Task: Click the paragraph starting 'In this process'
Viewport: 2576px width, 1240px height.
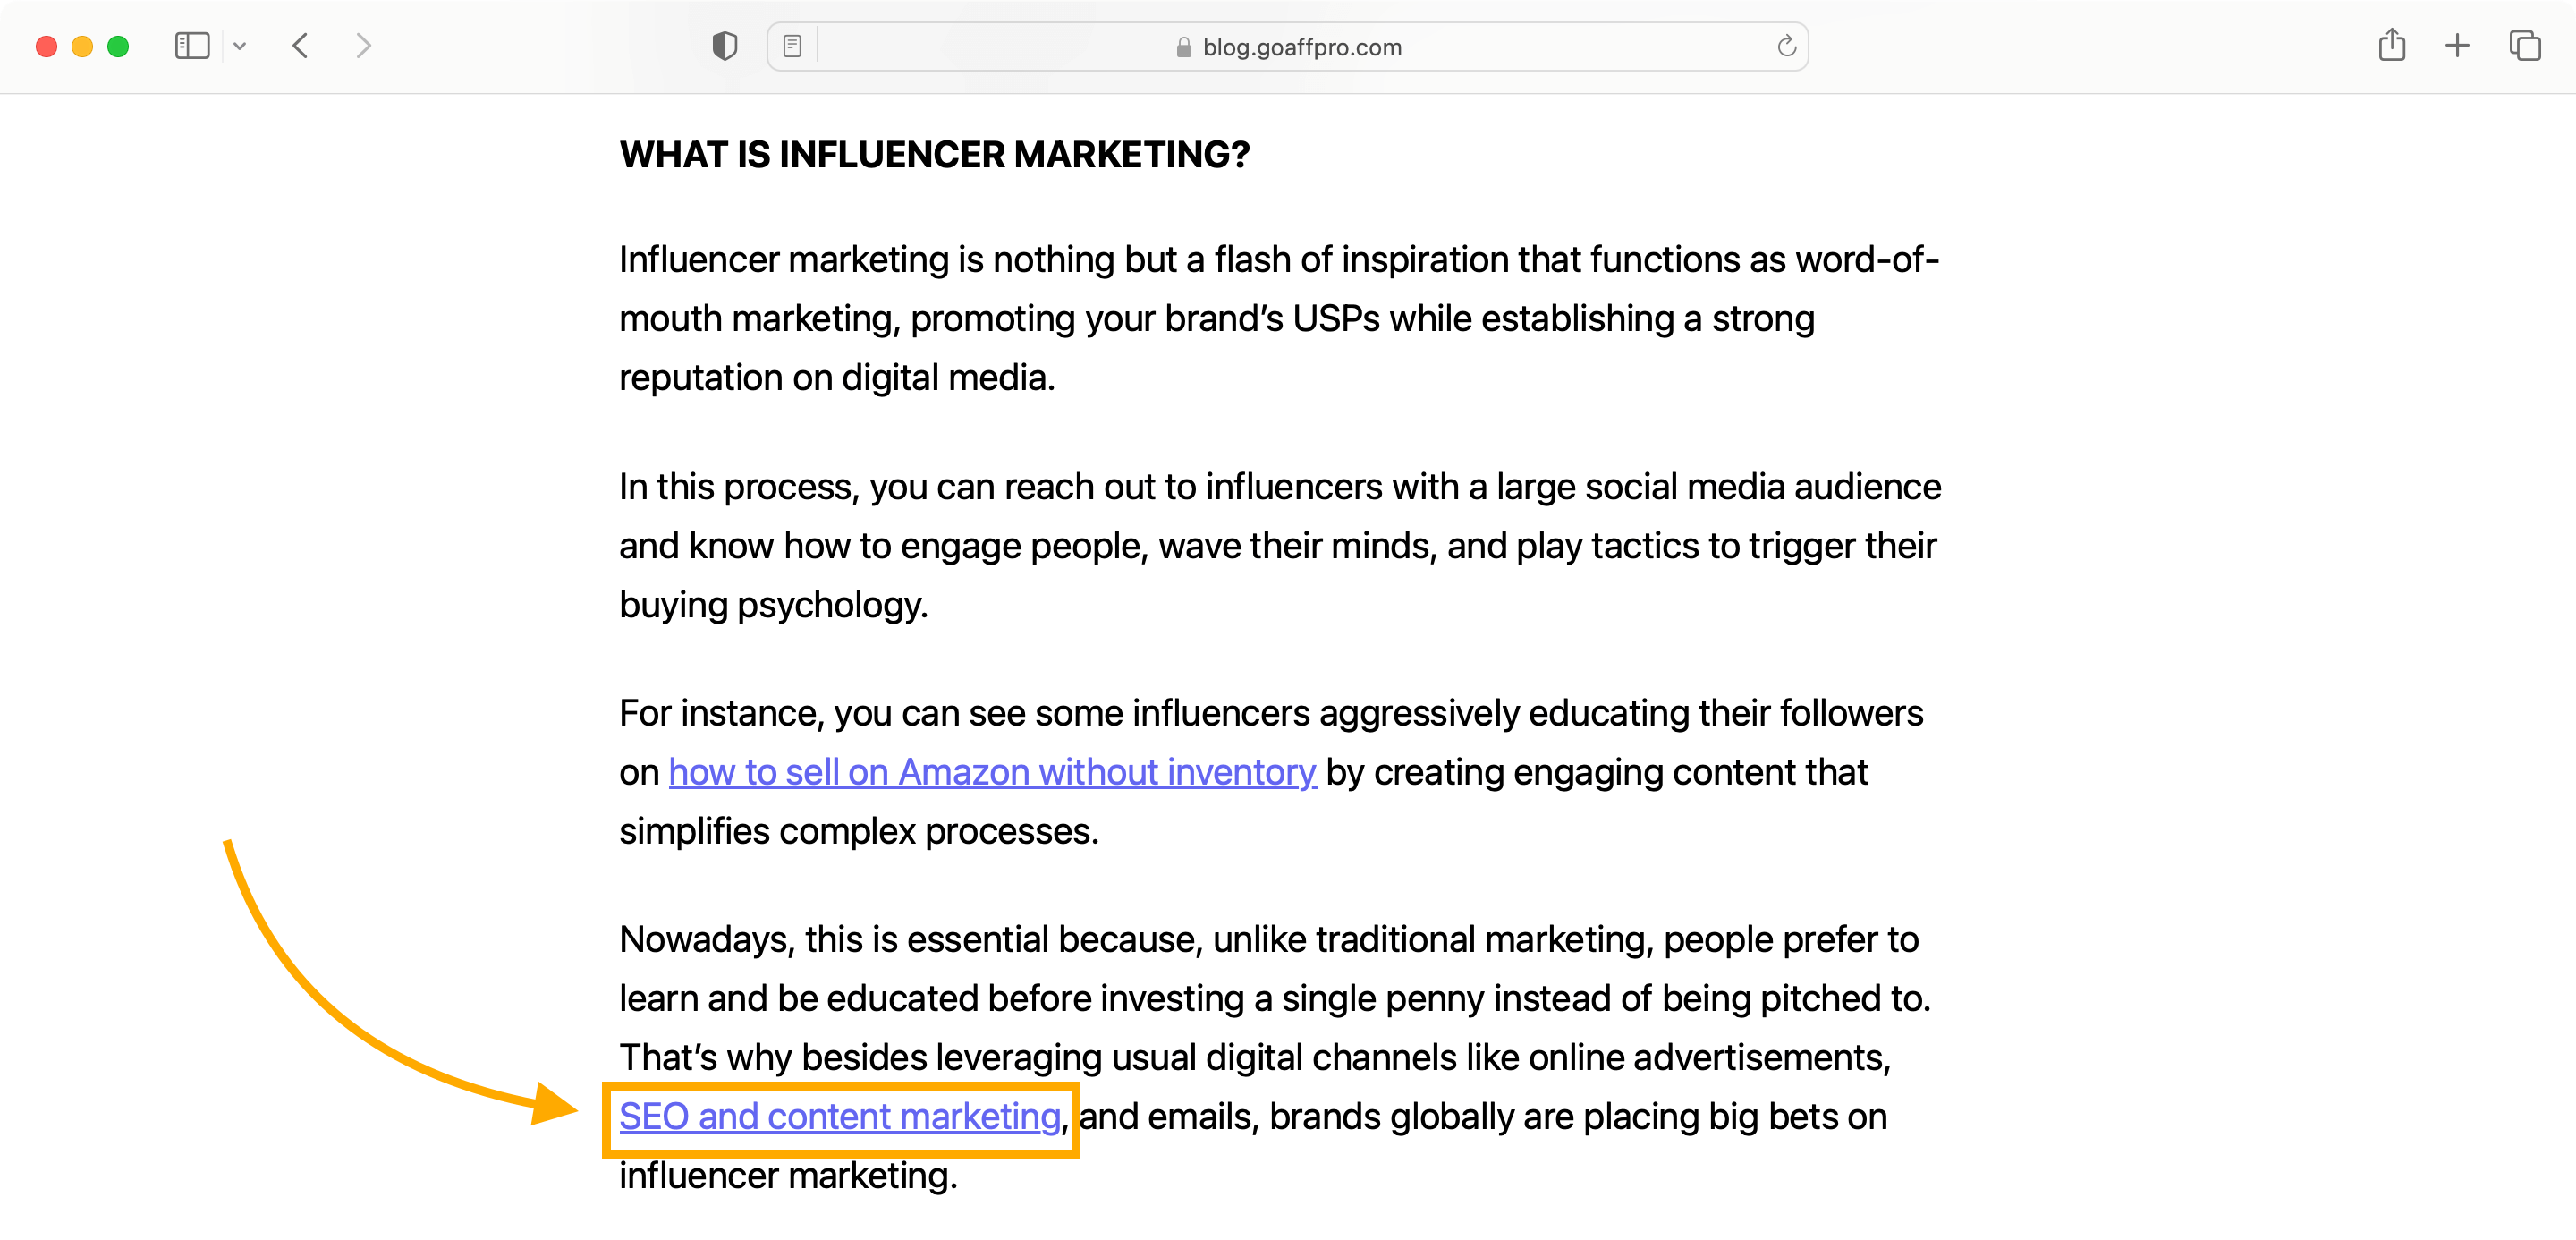Action: coord(1280,545)
